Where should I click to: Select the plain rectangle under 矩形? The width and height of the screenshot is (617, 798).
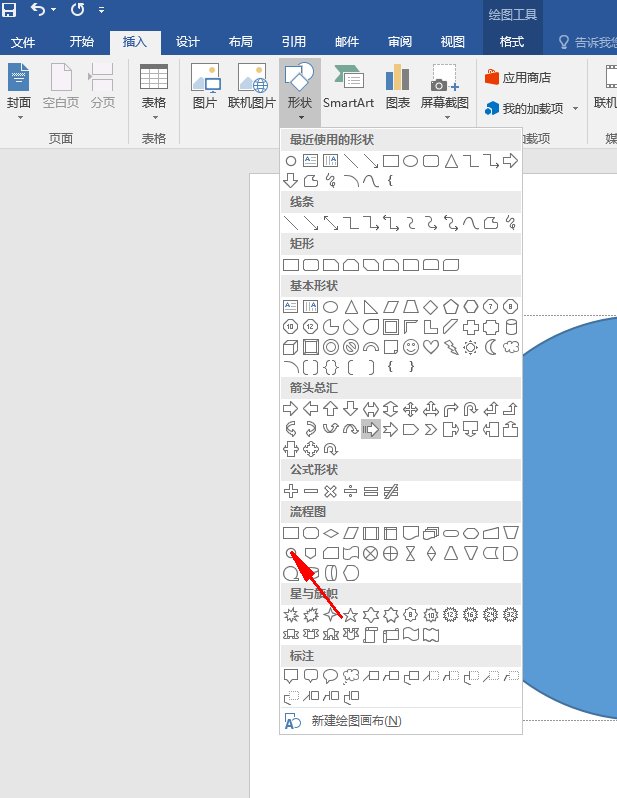click(291, 265)
